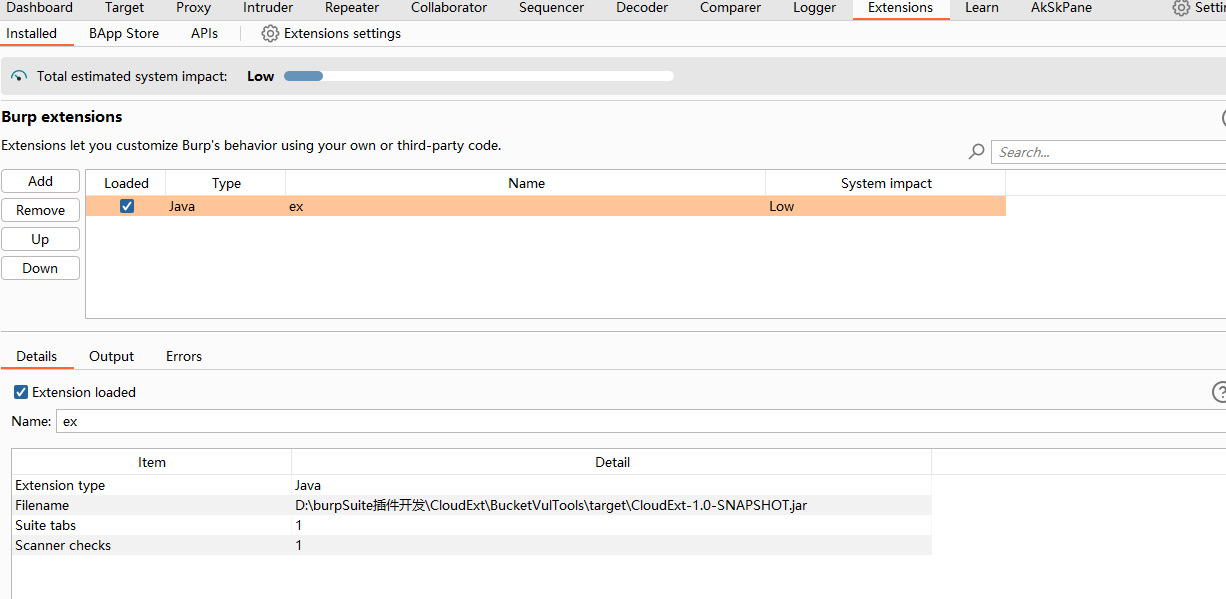Screen dimensions: 1226x599
Task: Click the Add button to load an extension
Action: (x=40, y=181)
